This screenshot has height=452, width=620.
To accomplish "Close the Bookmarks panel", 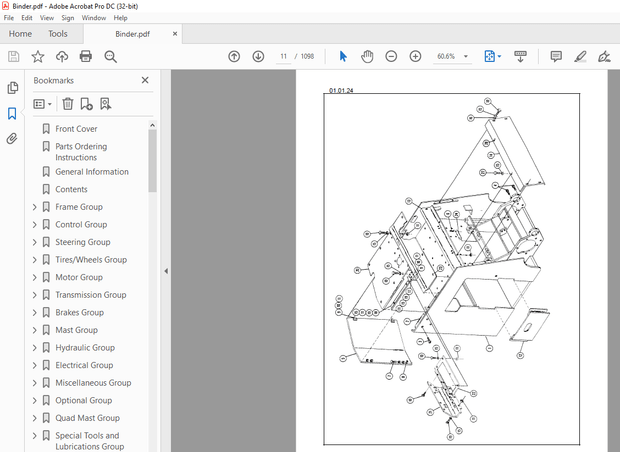I will click(x=145, y=80).
